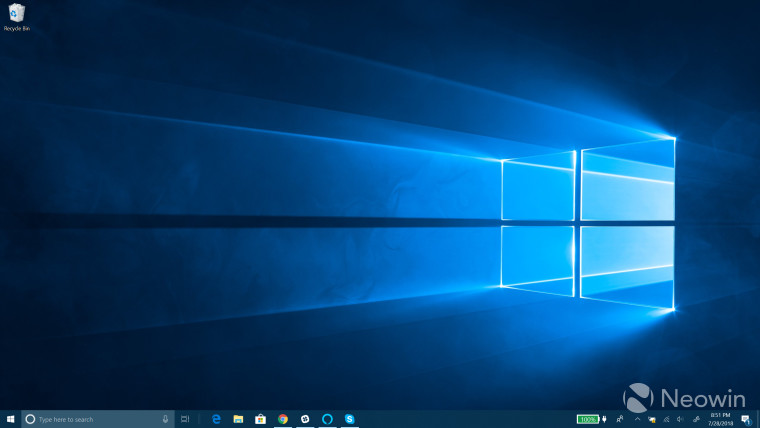
Task: Click the power plug charging icon
Action: (x=604, y=419)
